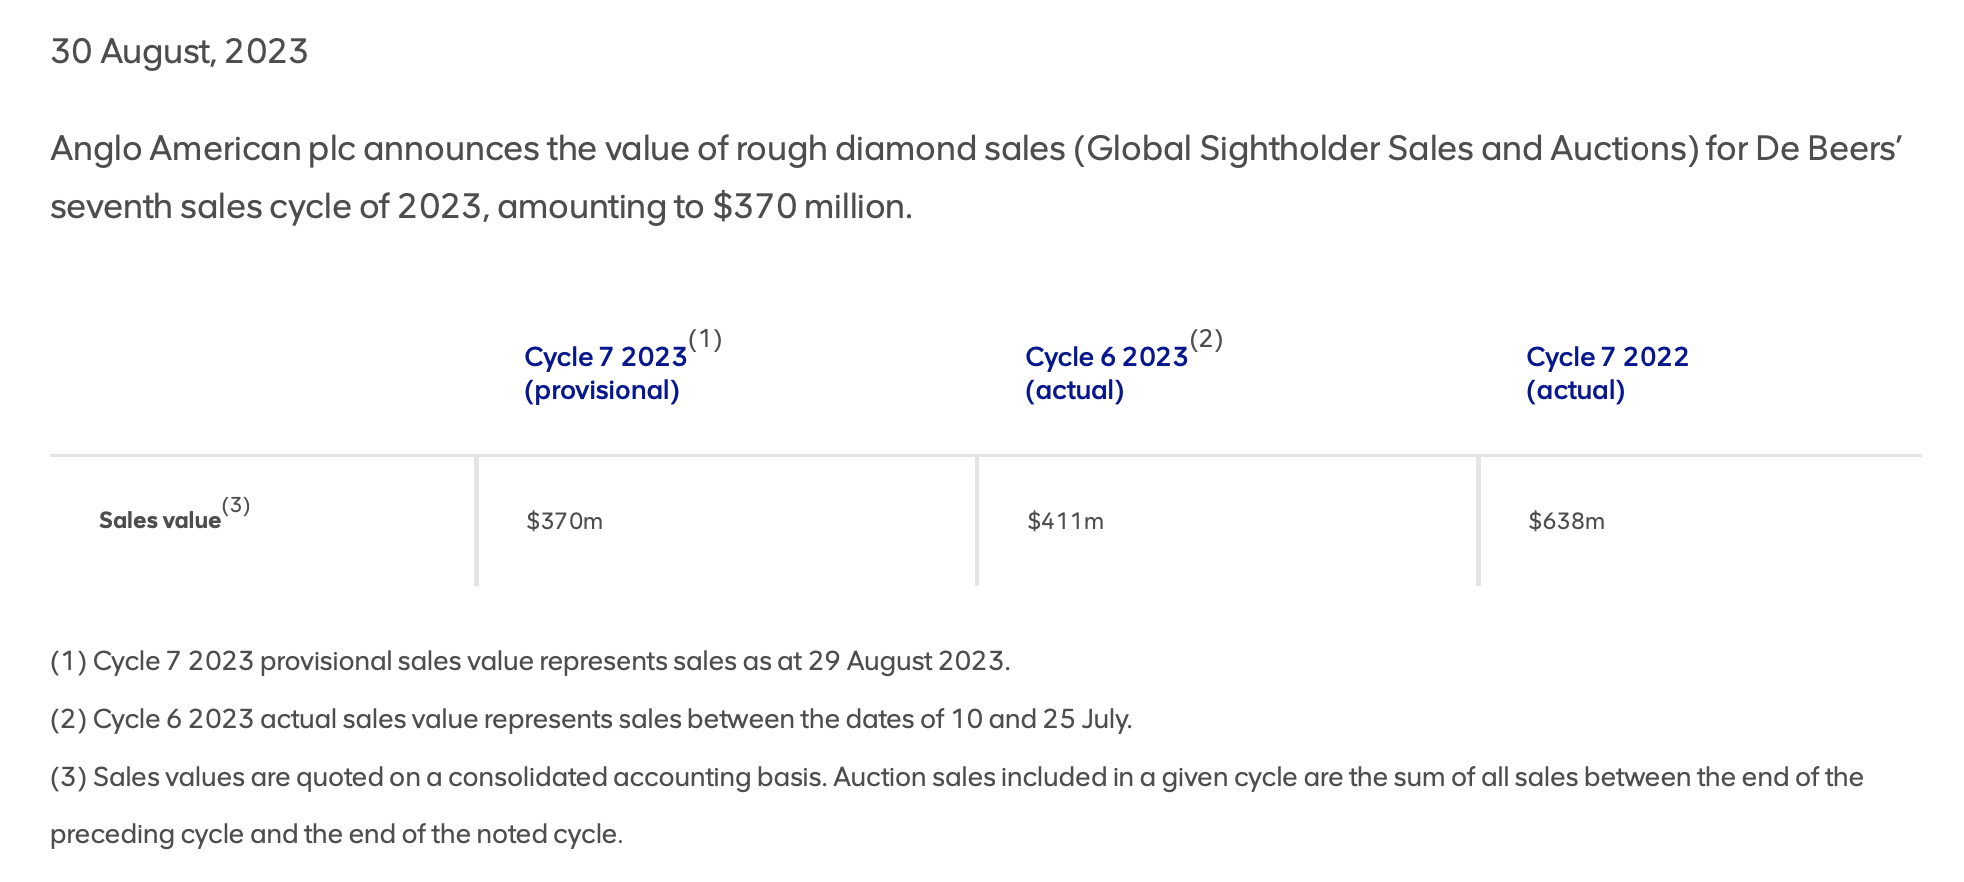Click footnote superscript (3) beside Sales value

pos(236,505)
